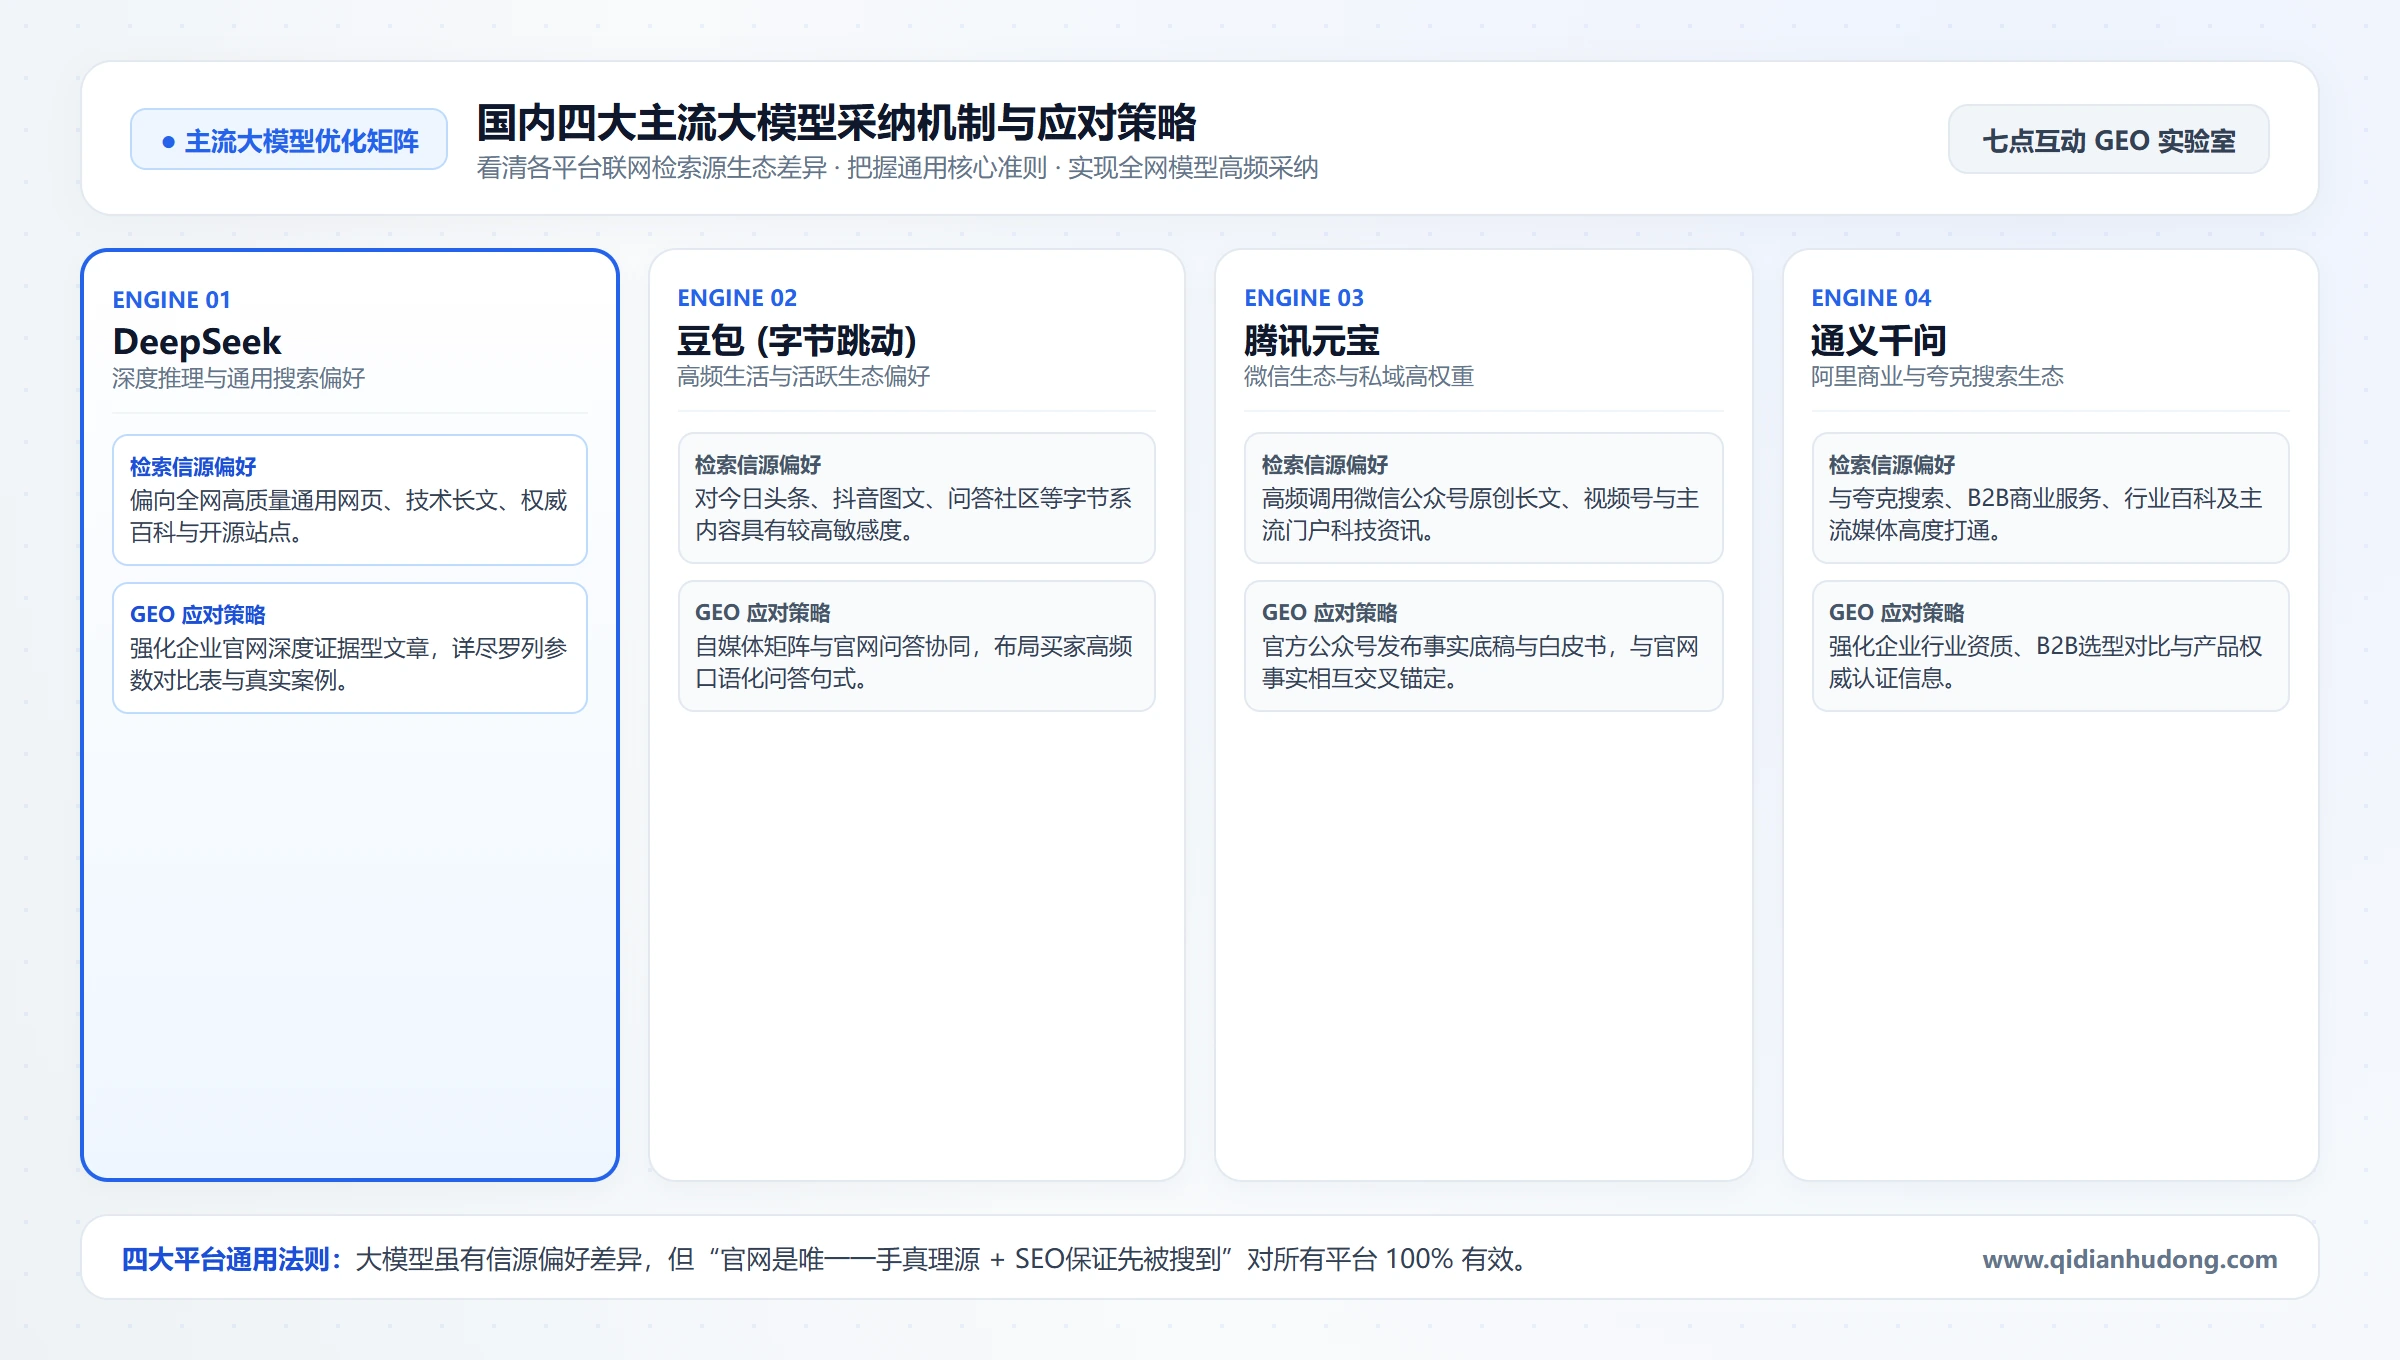Click the sentence starting 大模型虽有信源偏好差异
This screenshot has width=2400, height=1360.
click(x=940, y=1259)
